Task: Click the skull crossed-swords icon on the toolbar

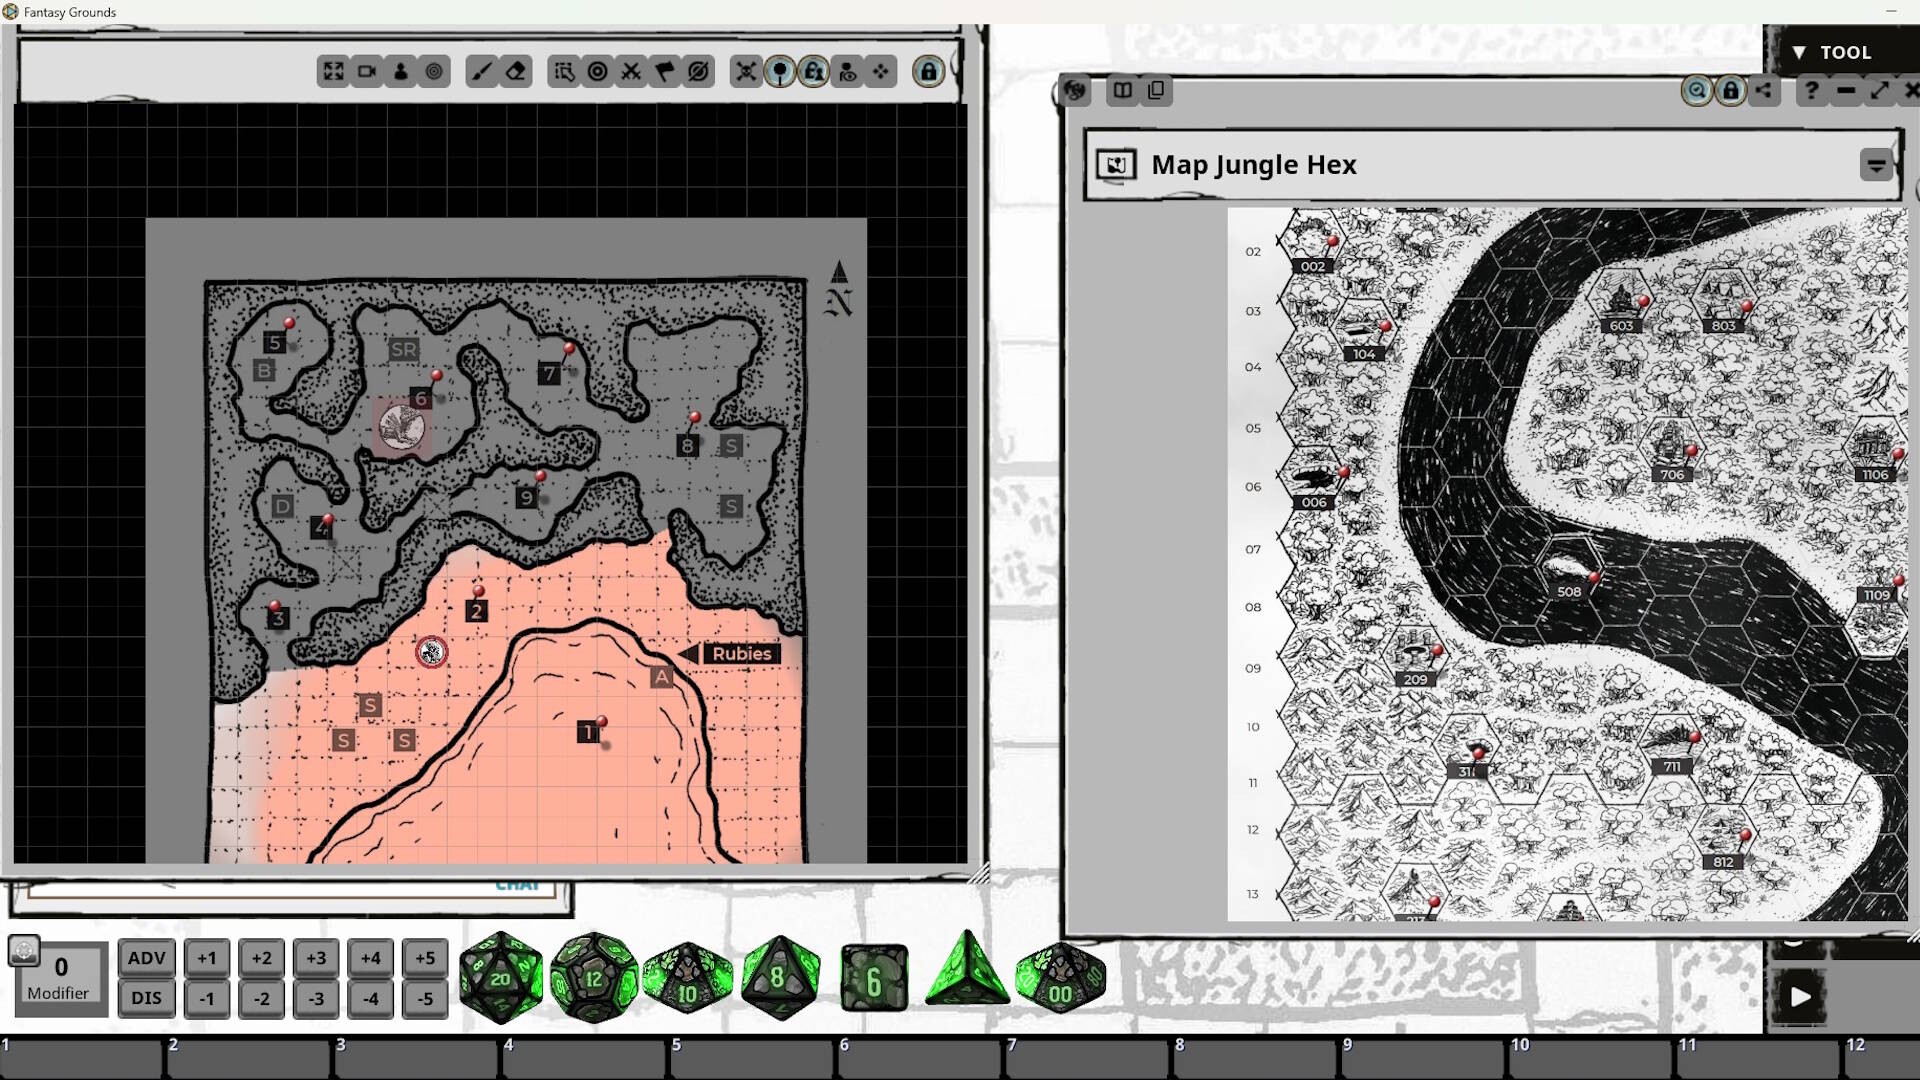Action: coord(746,71)
